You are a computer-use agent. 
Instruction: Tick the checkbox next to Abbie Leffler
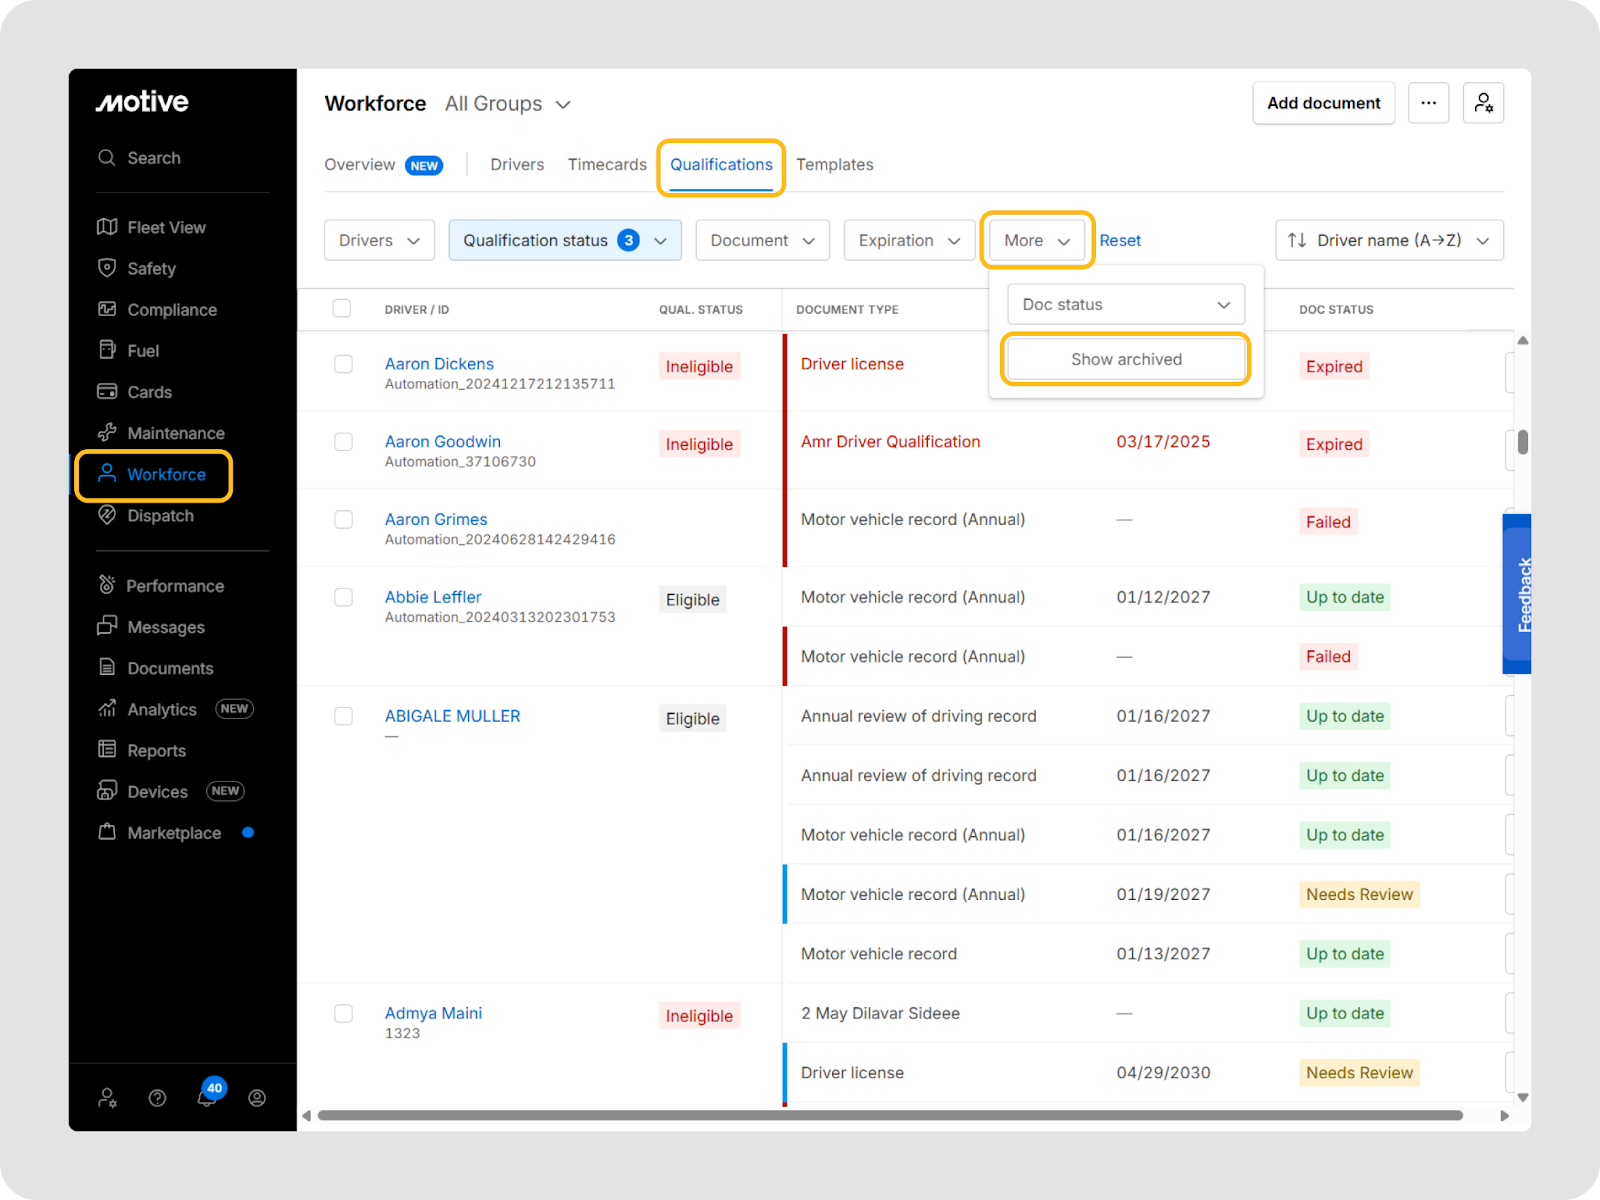(343, 597)
